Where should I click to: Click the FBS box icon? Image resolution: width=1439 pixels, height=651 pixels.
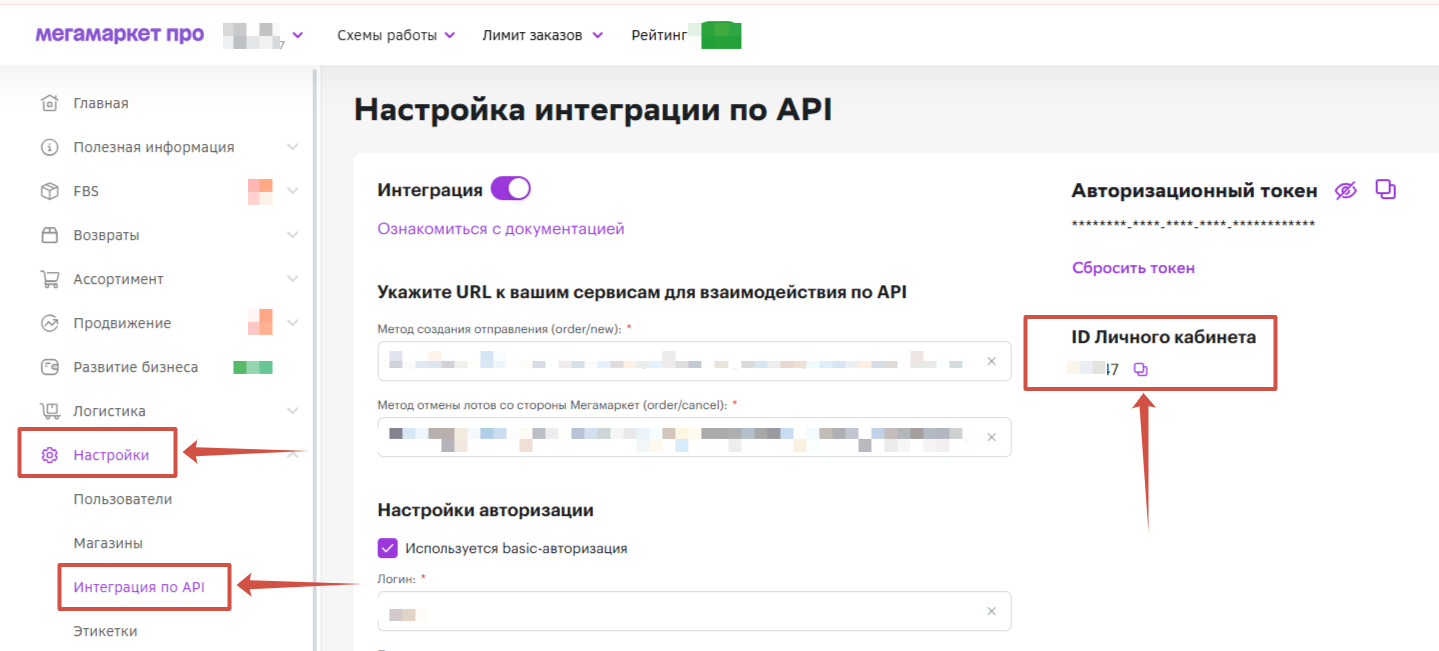(x=49, y=191)
